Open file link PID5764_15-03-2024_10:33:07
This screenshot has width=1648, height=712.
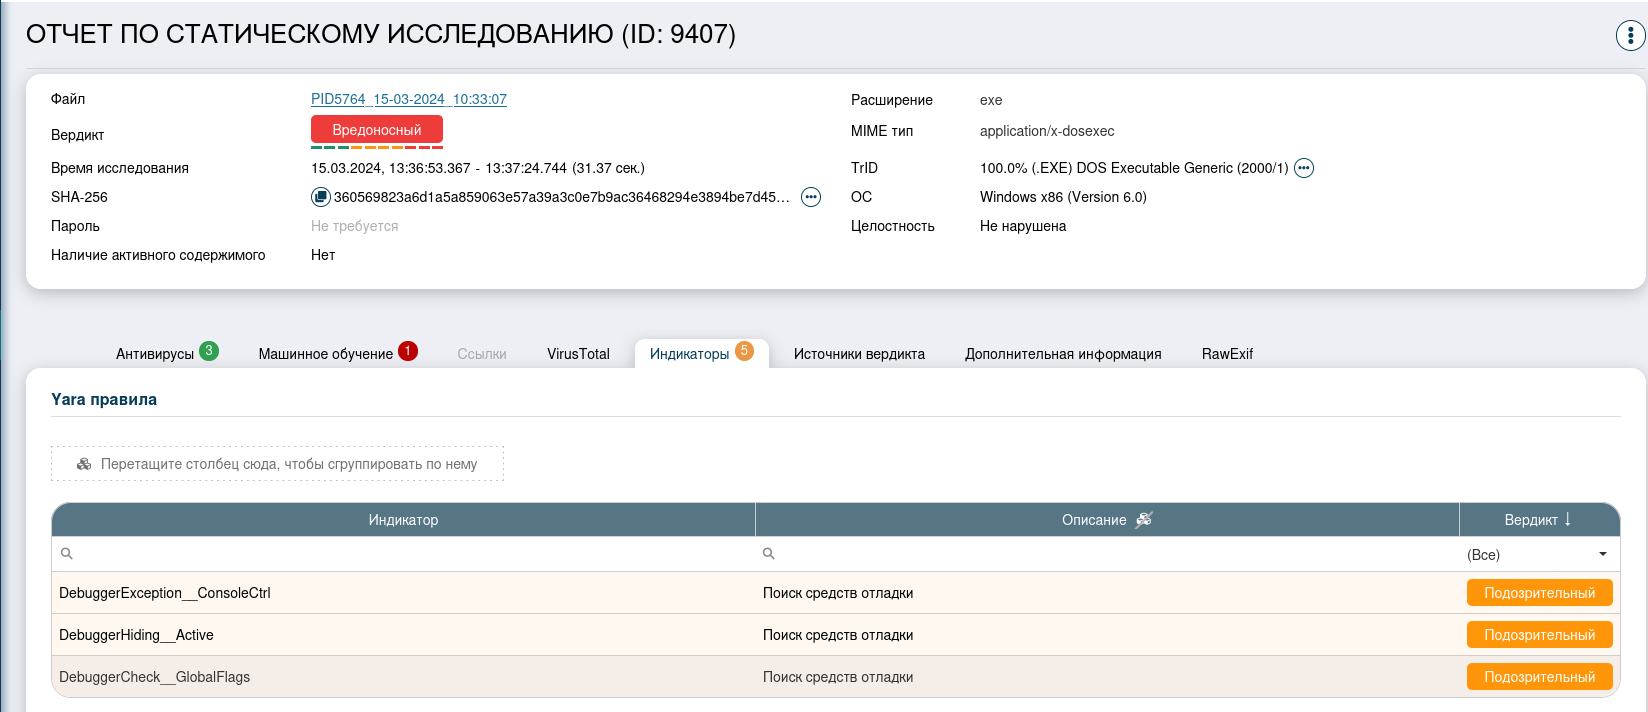[409, 99]
